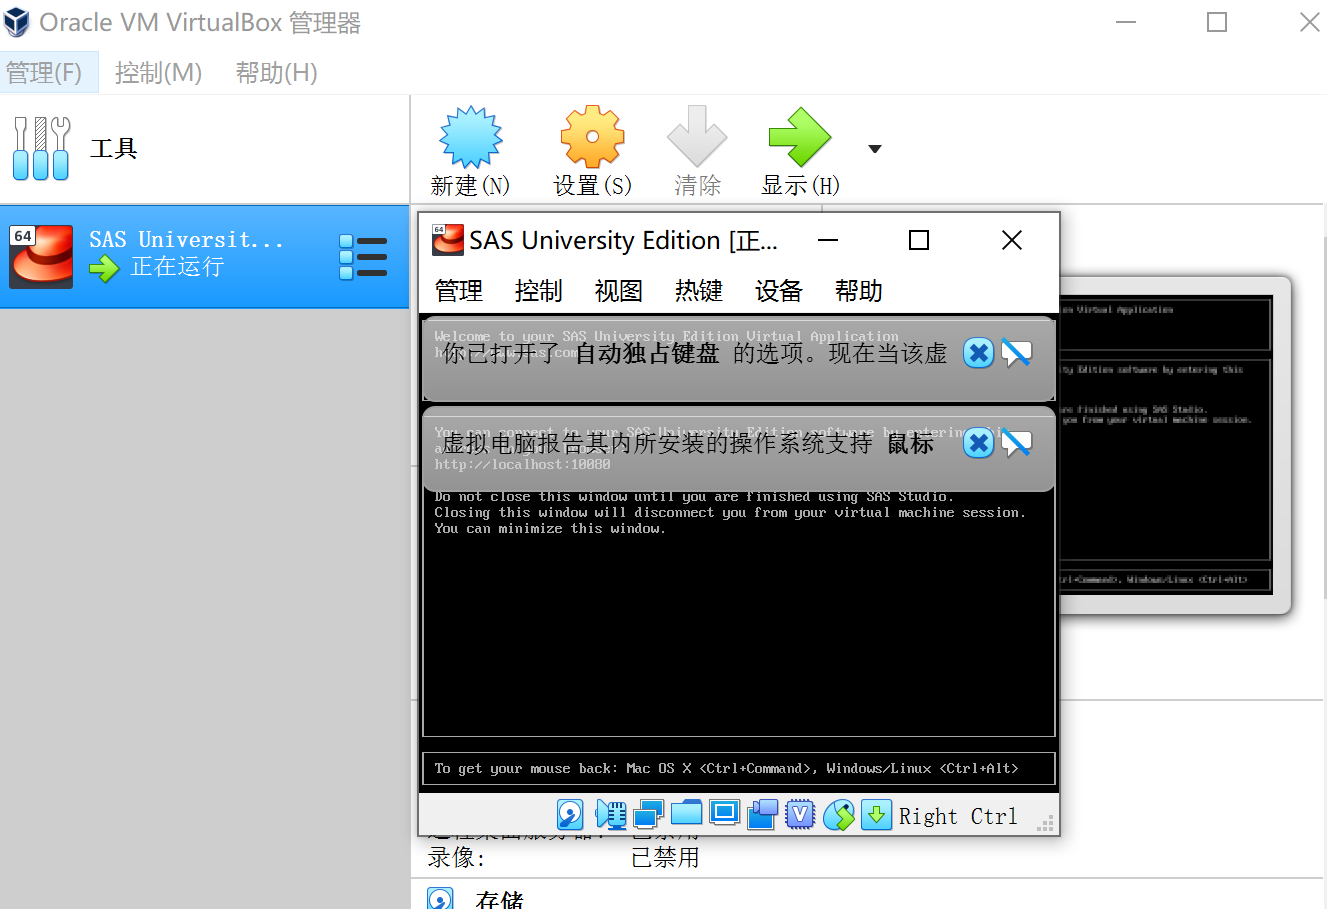This screenshot has height=909, width=1327.
Task: Select the Tools (工具) entry
Action: pos(205,149)
